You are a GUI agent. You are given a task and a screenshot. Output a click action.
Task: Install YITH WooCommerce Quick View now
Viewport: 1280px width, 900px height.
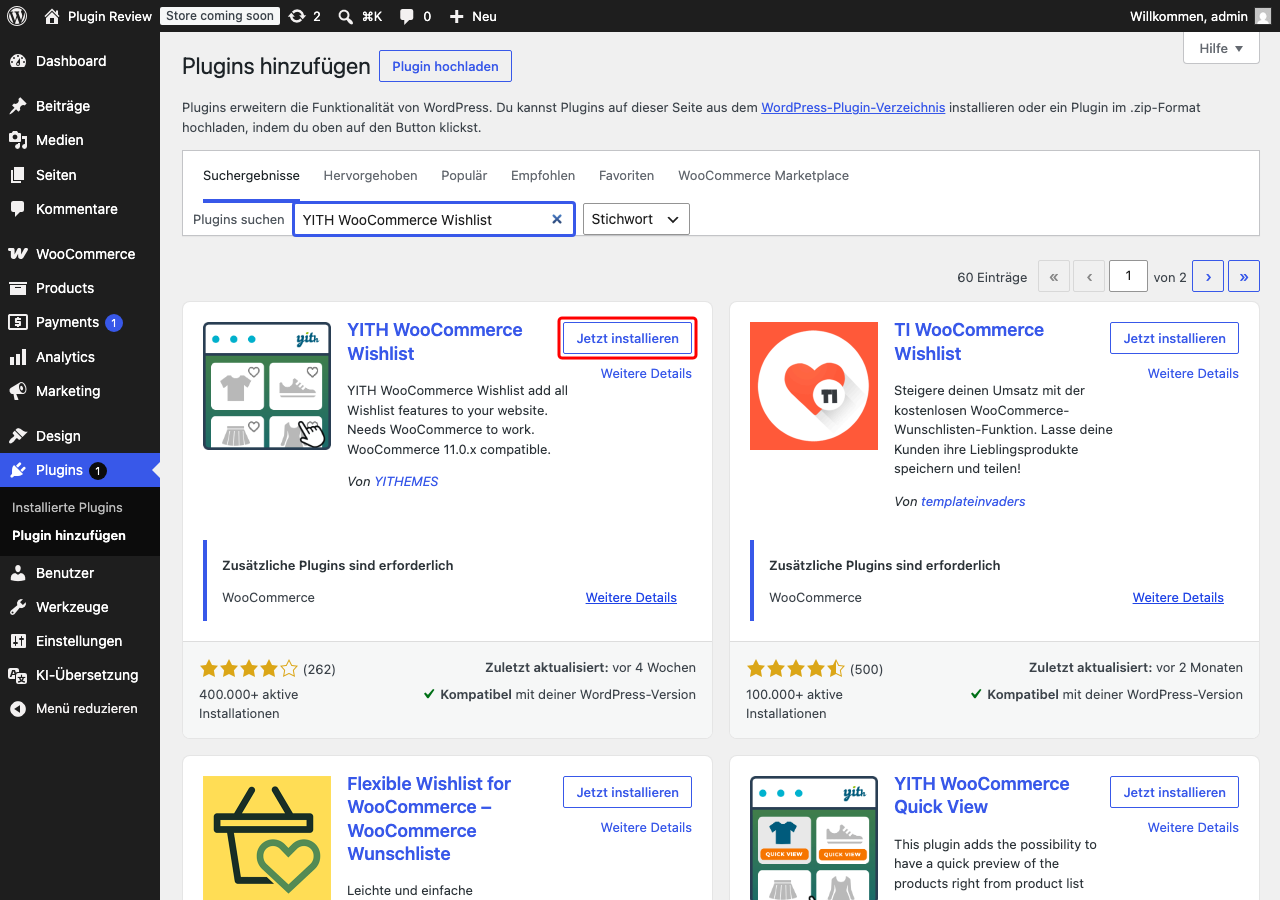1174,792
